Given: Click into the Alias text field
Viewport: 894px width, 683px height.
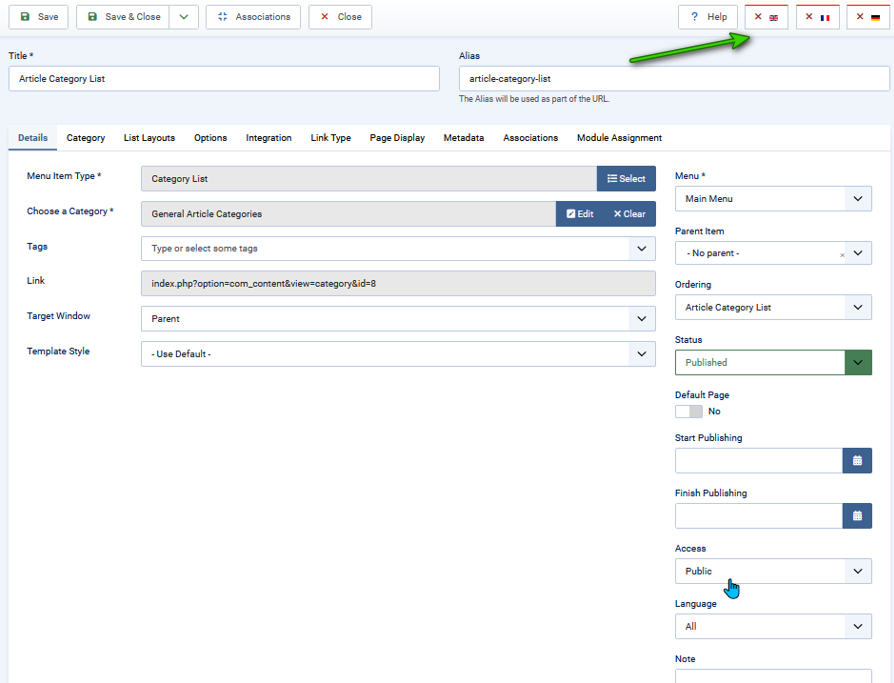Looking at the screenshot, I should click(x=674, y=79).
